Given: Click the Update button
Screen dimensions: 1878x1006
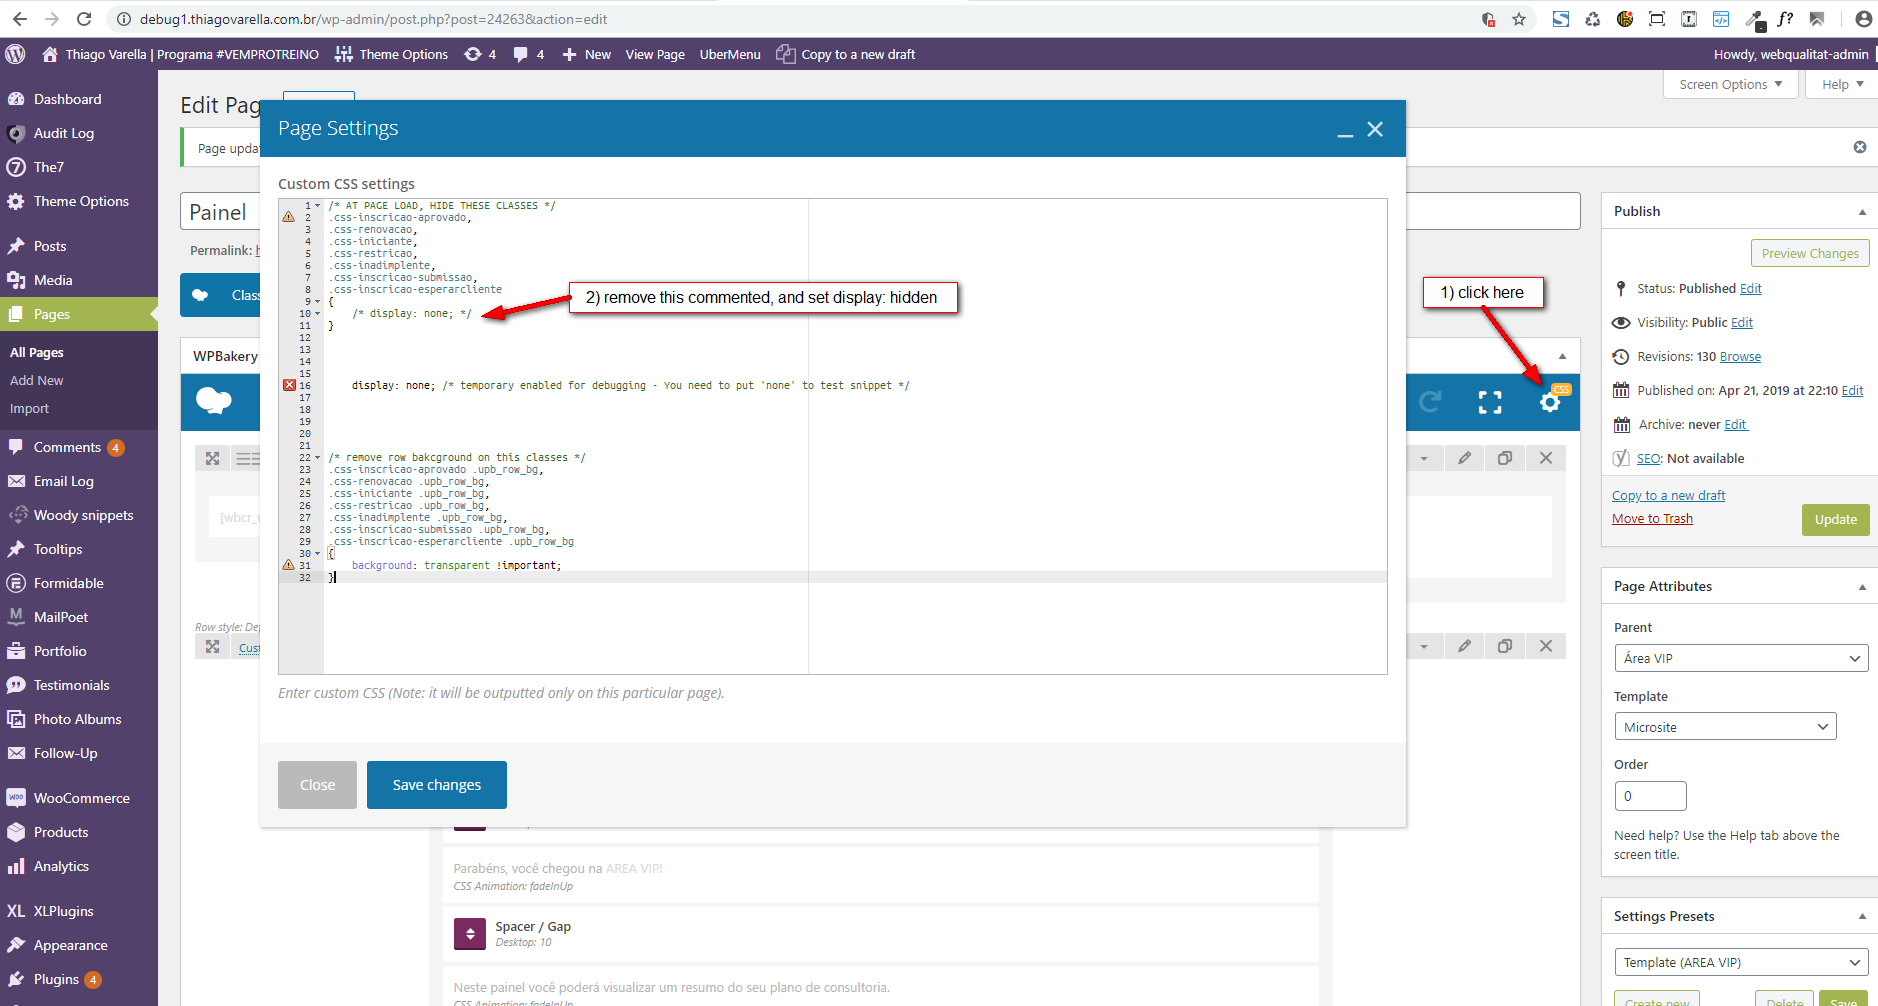Looking at the screenshot, I should point(1836,520).
